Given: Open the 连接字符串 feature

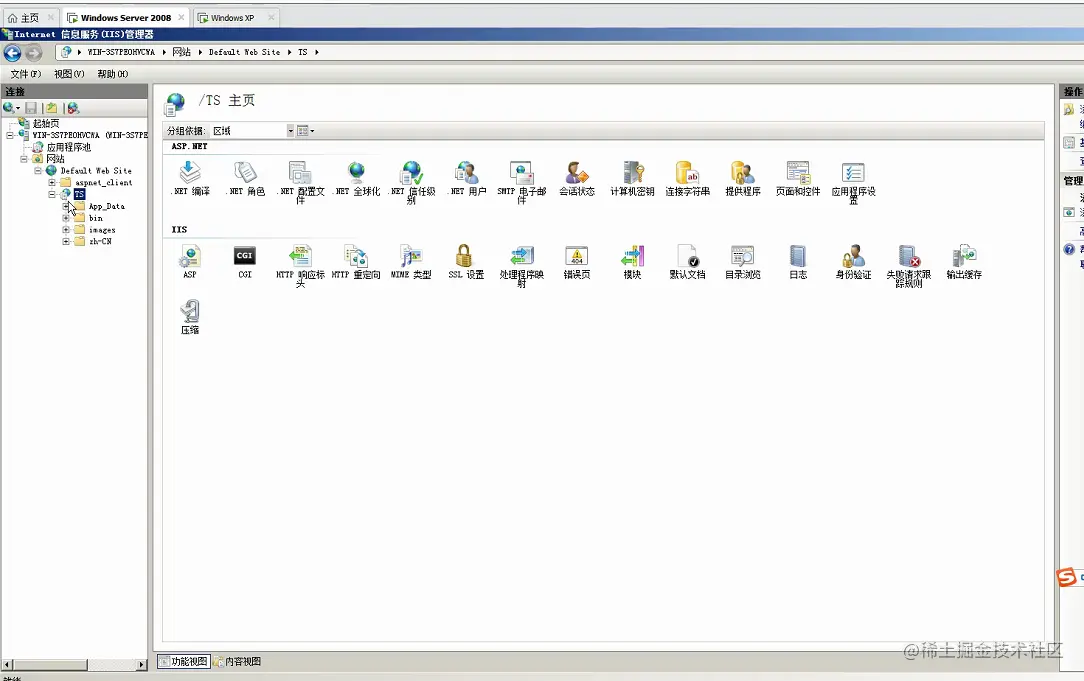Looking at the screenshot, I should [688, 178].
